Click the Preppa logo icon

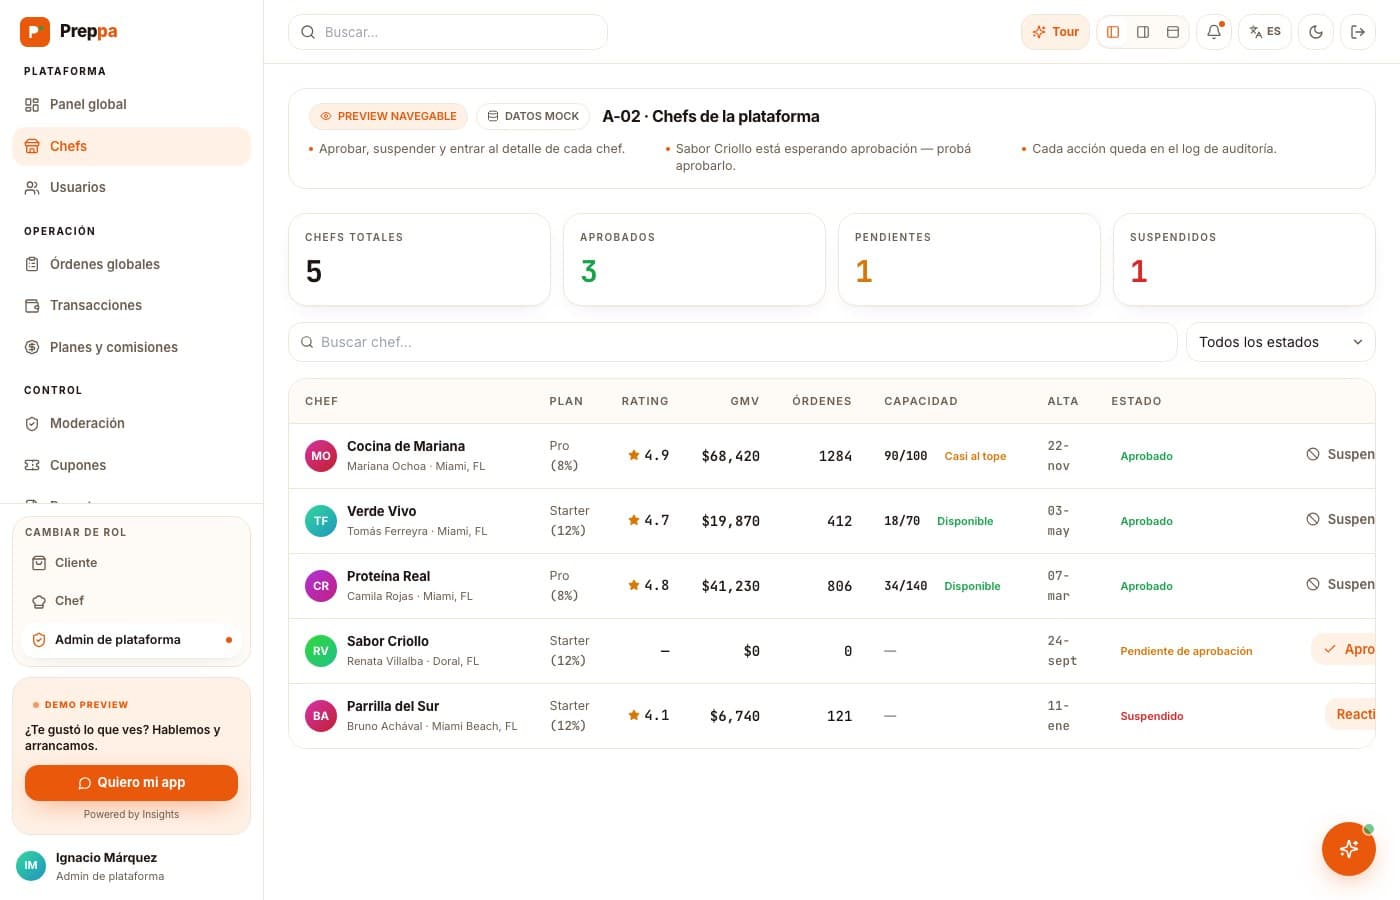[x=35, y=32]
